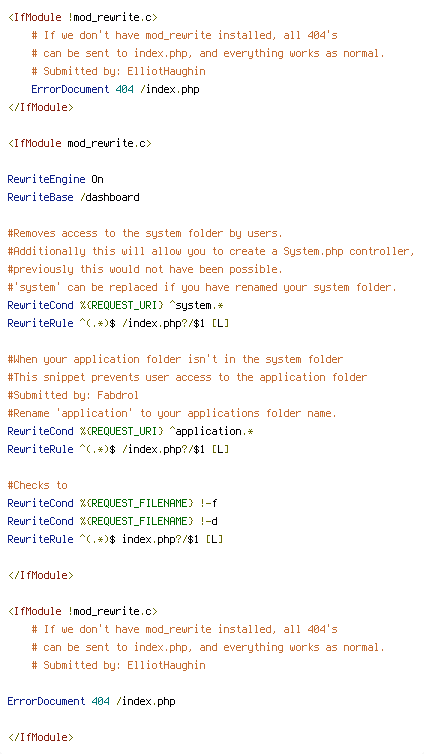Click the RewriteCond line containing '^application.*'

pos(130,431)
